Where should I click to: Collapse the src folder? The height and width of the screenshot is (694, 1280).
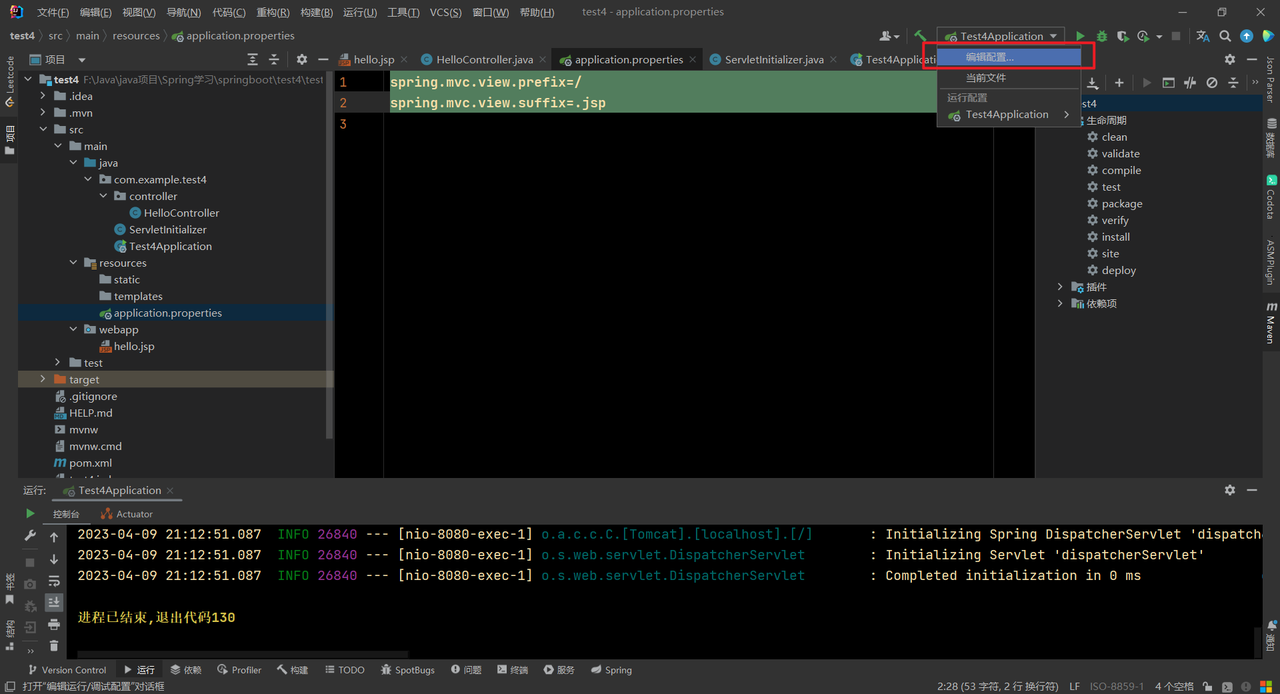tap(44, 130)
